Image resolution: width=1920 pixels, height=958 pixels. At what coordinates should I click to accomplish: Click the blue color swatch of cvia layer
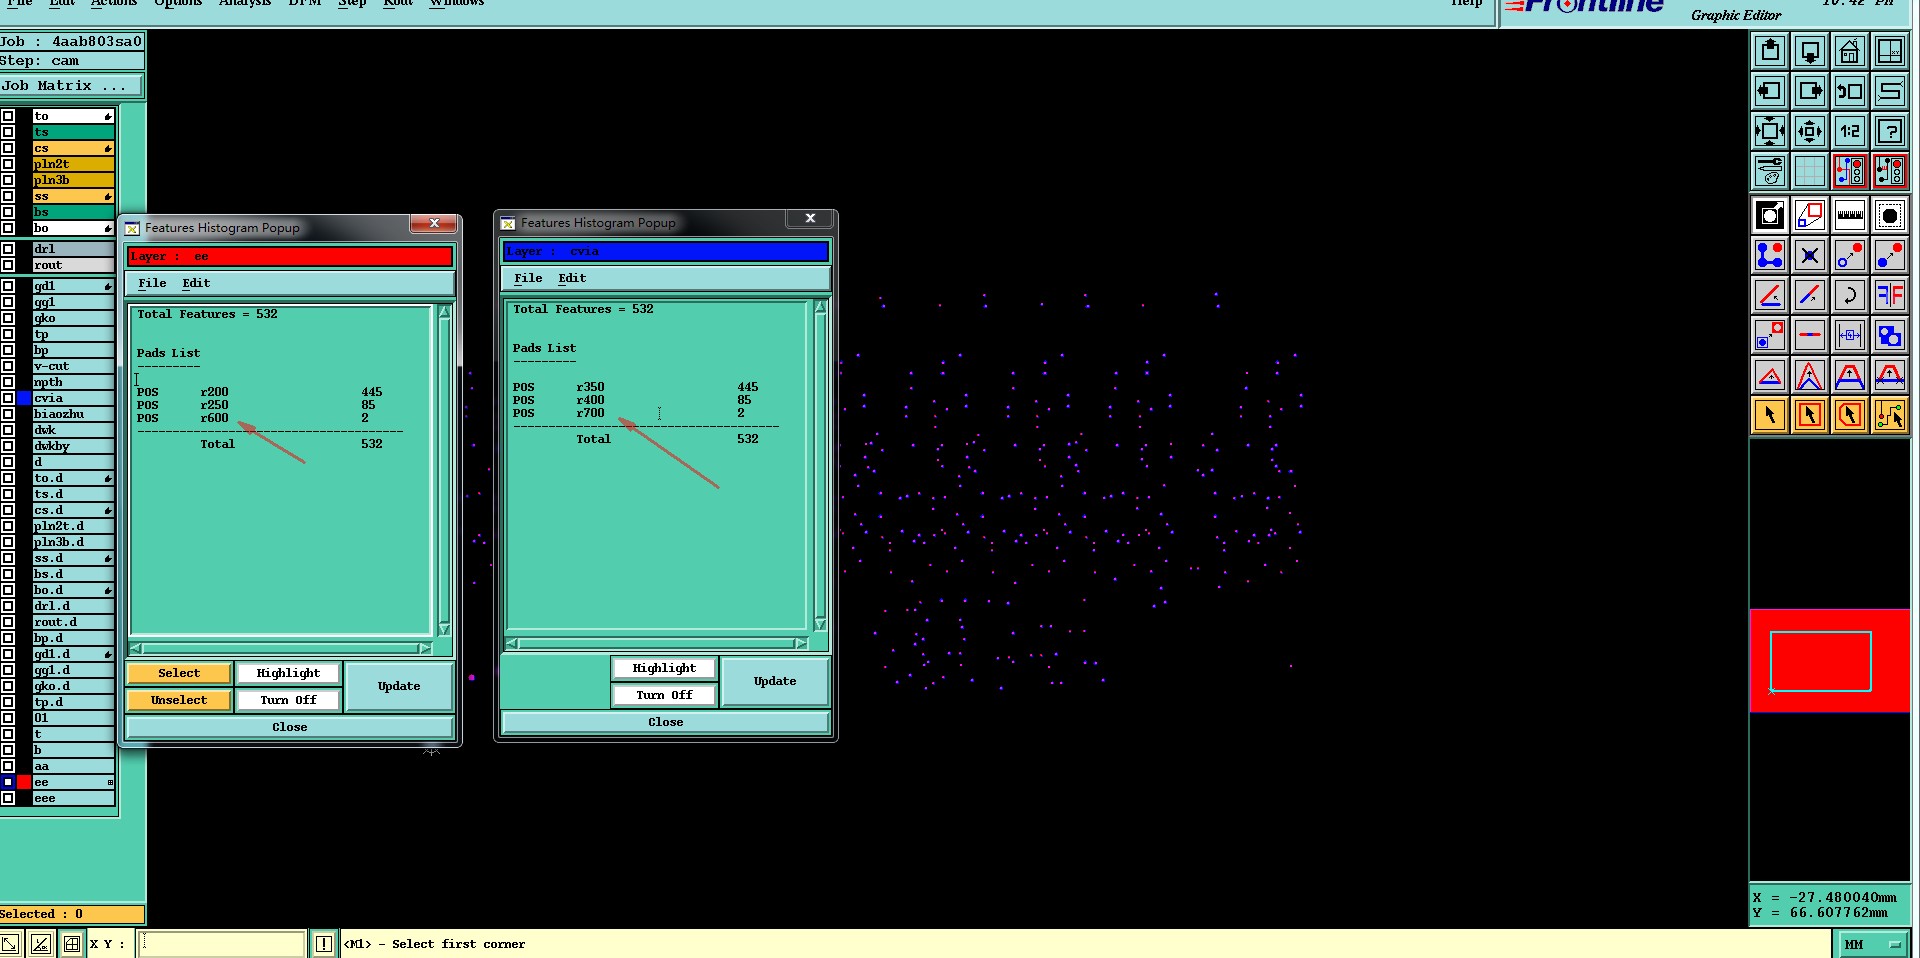click(24, 398)
